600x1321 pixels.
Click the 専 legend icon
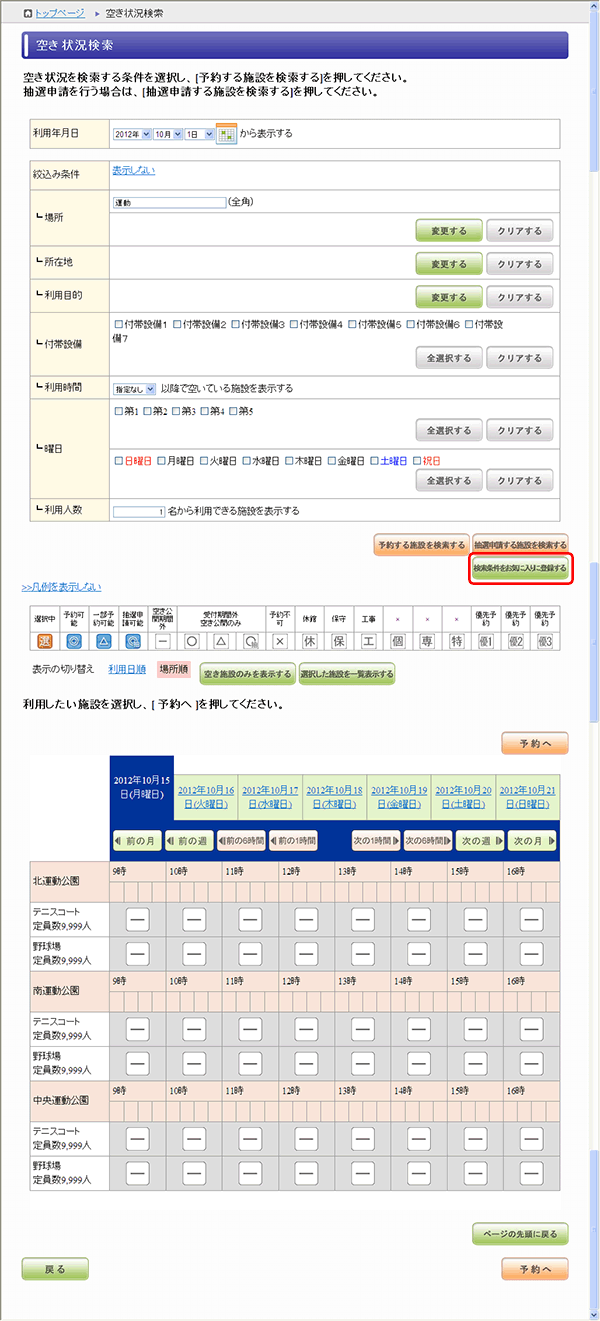pos(427,640)
